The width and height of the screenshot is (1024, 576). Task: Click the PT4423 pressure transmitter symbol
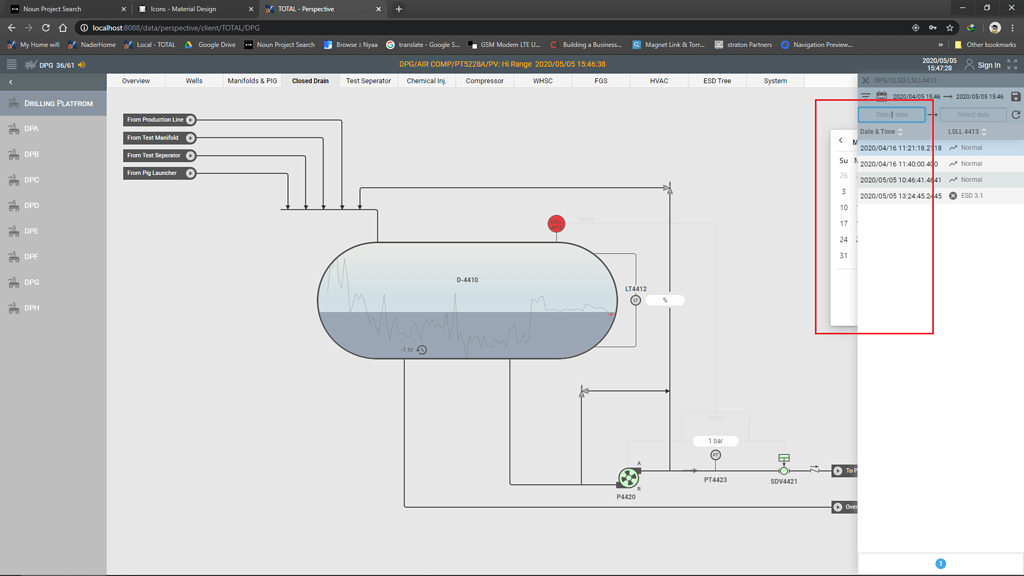[x=715, y=455]
